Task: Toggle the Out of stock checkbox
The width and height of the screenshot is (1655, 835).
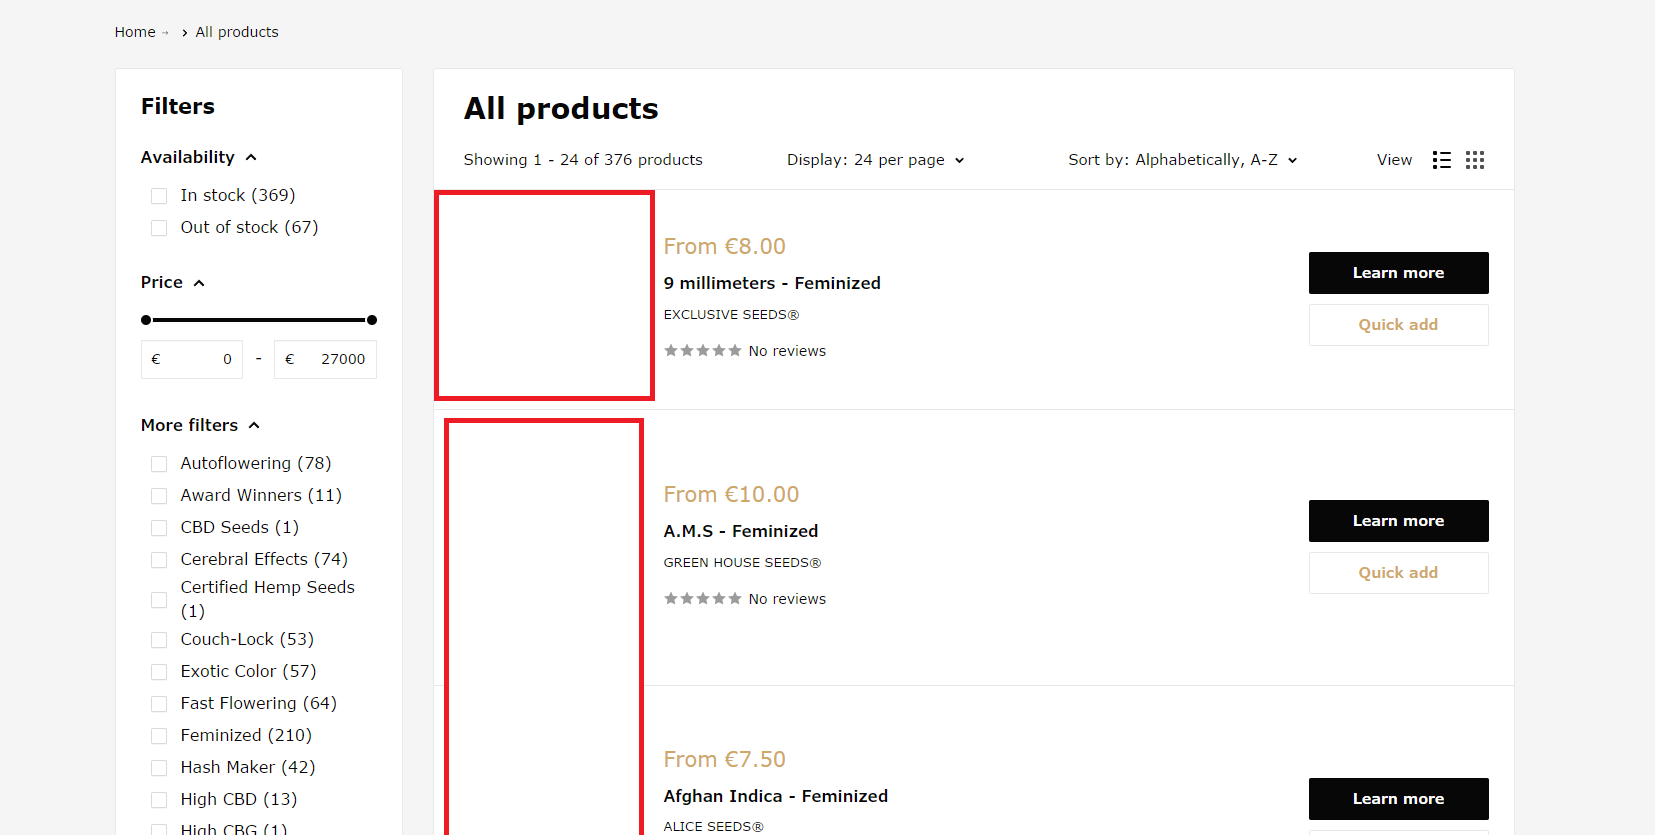Action: 159,228
